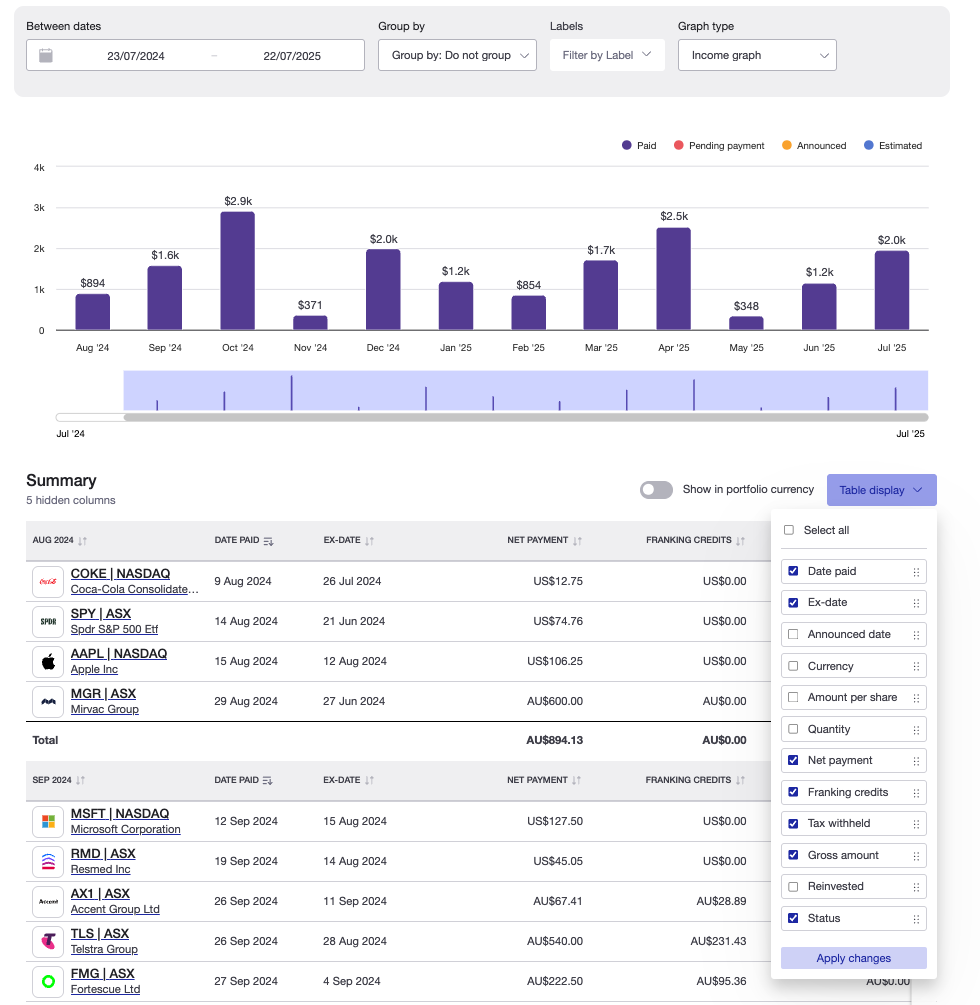Click the Telstra Group logo
Screen dimensions: 980x1005
47,941
